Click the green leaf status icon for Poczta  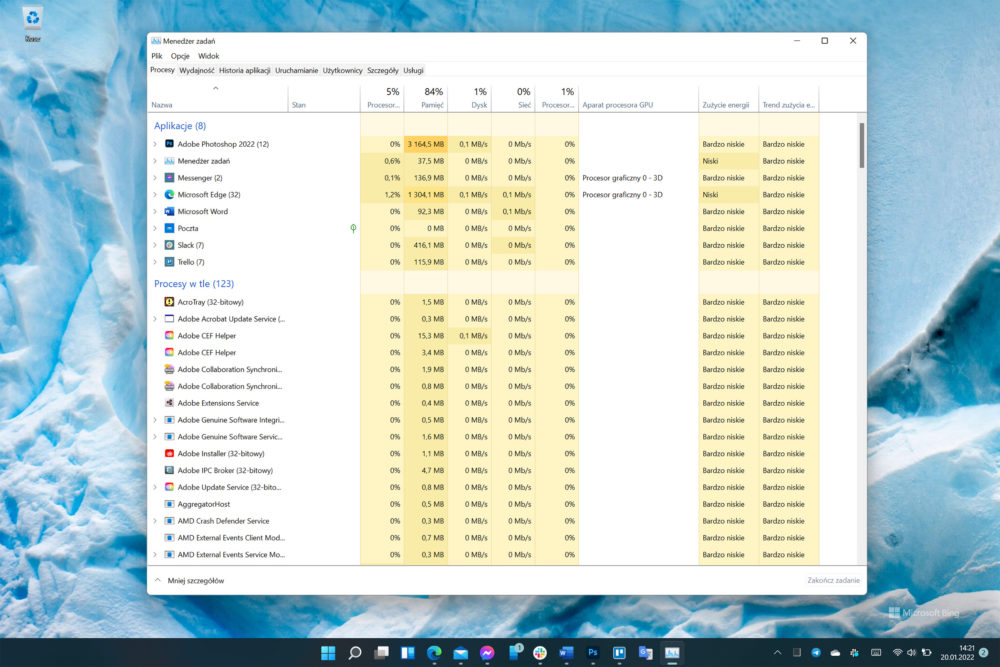click(353, 228)
